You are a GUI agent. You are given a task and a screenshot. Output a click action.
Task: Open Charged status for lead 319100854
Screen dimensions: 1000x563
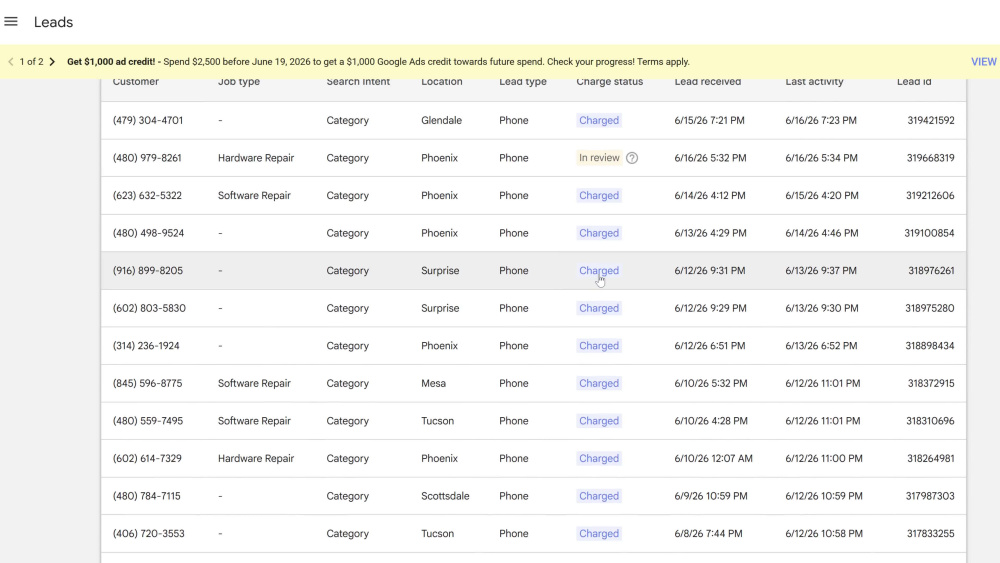click(x=599, y=233)
